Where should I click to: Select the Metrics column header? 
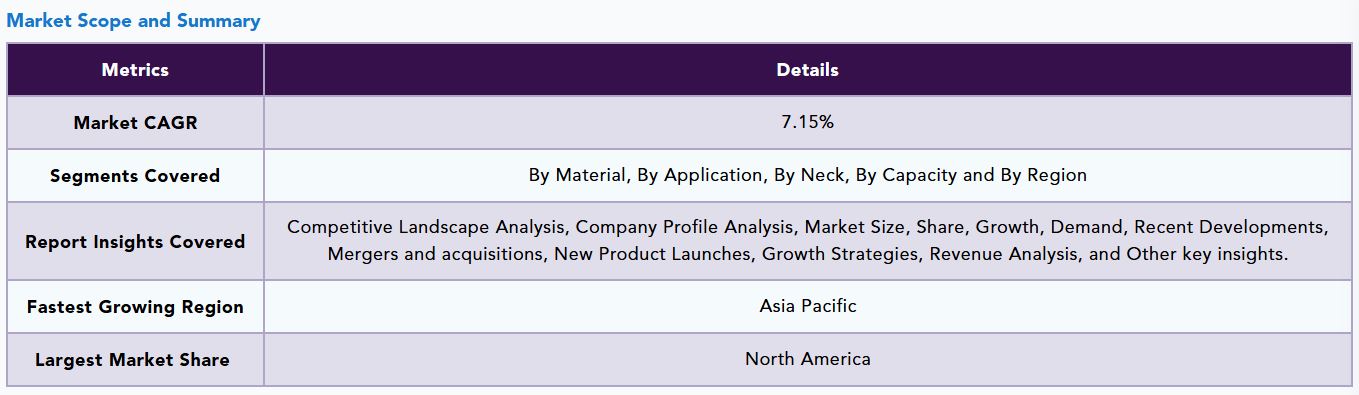[x=135, y=70]
